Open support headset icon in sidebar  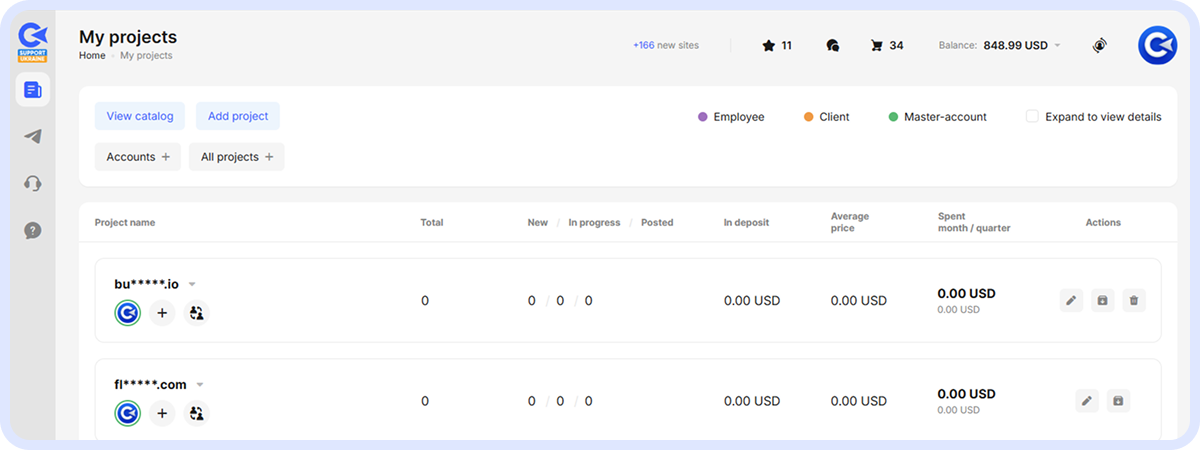(32, 184)
